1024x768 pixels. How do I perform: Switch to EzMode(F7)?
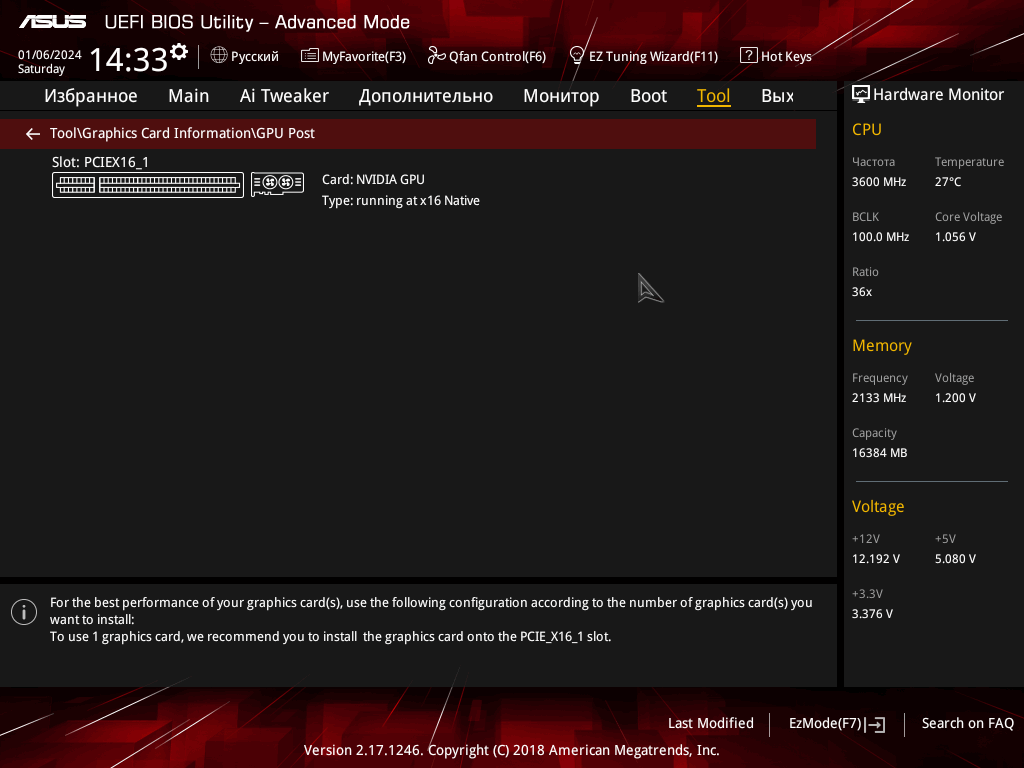coord(825,724)
